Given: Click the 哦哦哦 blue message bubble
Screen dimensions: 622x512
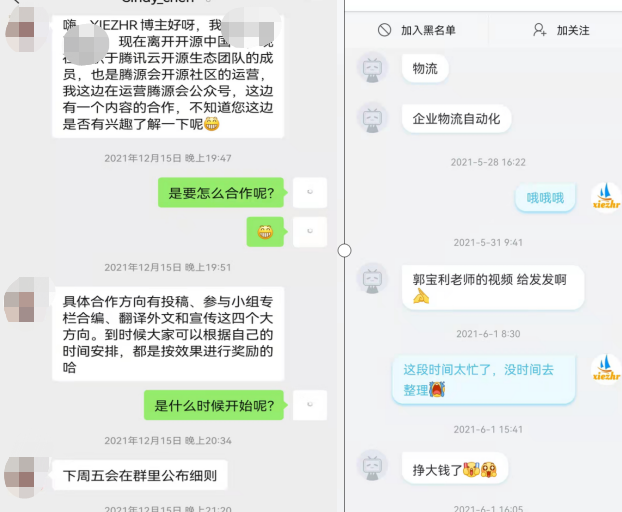Looking at the screenshot, I should click(545, 198).
